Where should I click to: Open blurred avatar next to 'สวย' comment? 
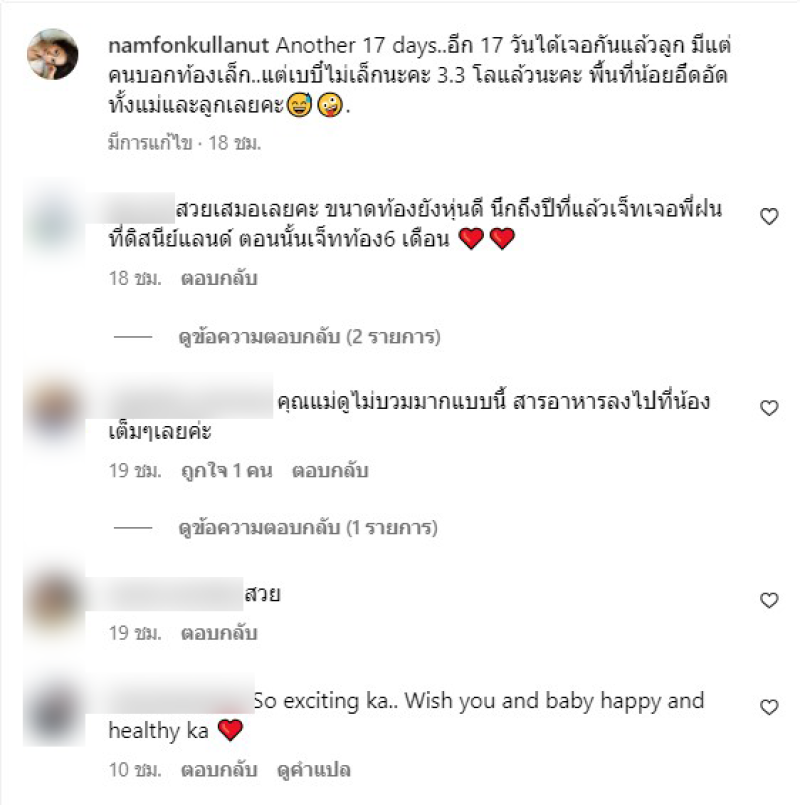[54, 602]
